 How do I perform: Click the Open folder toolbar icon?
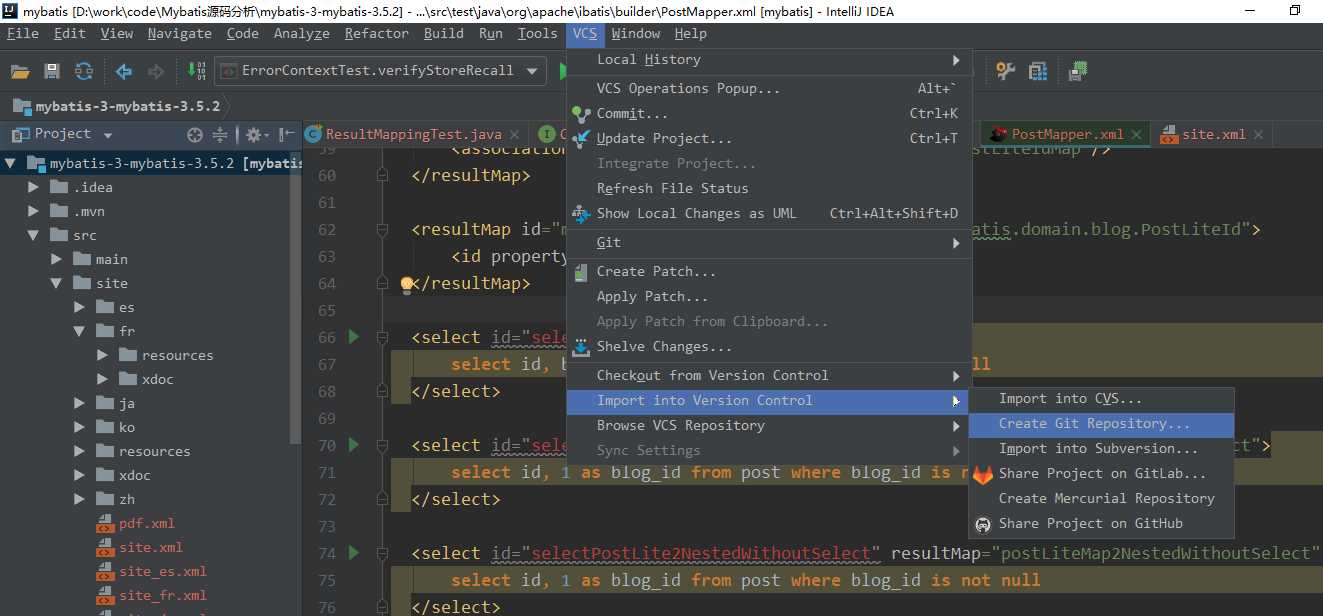[x=20, y=71]
